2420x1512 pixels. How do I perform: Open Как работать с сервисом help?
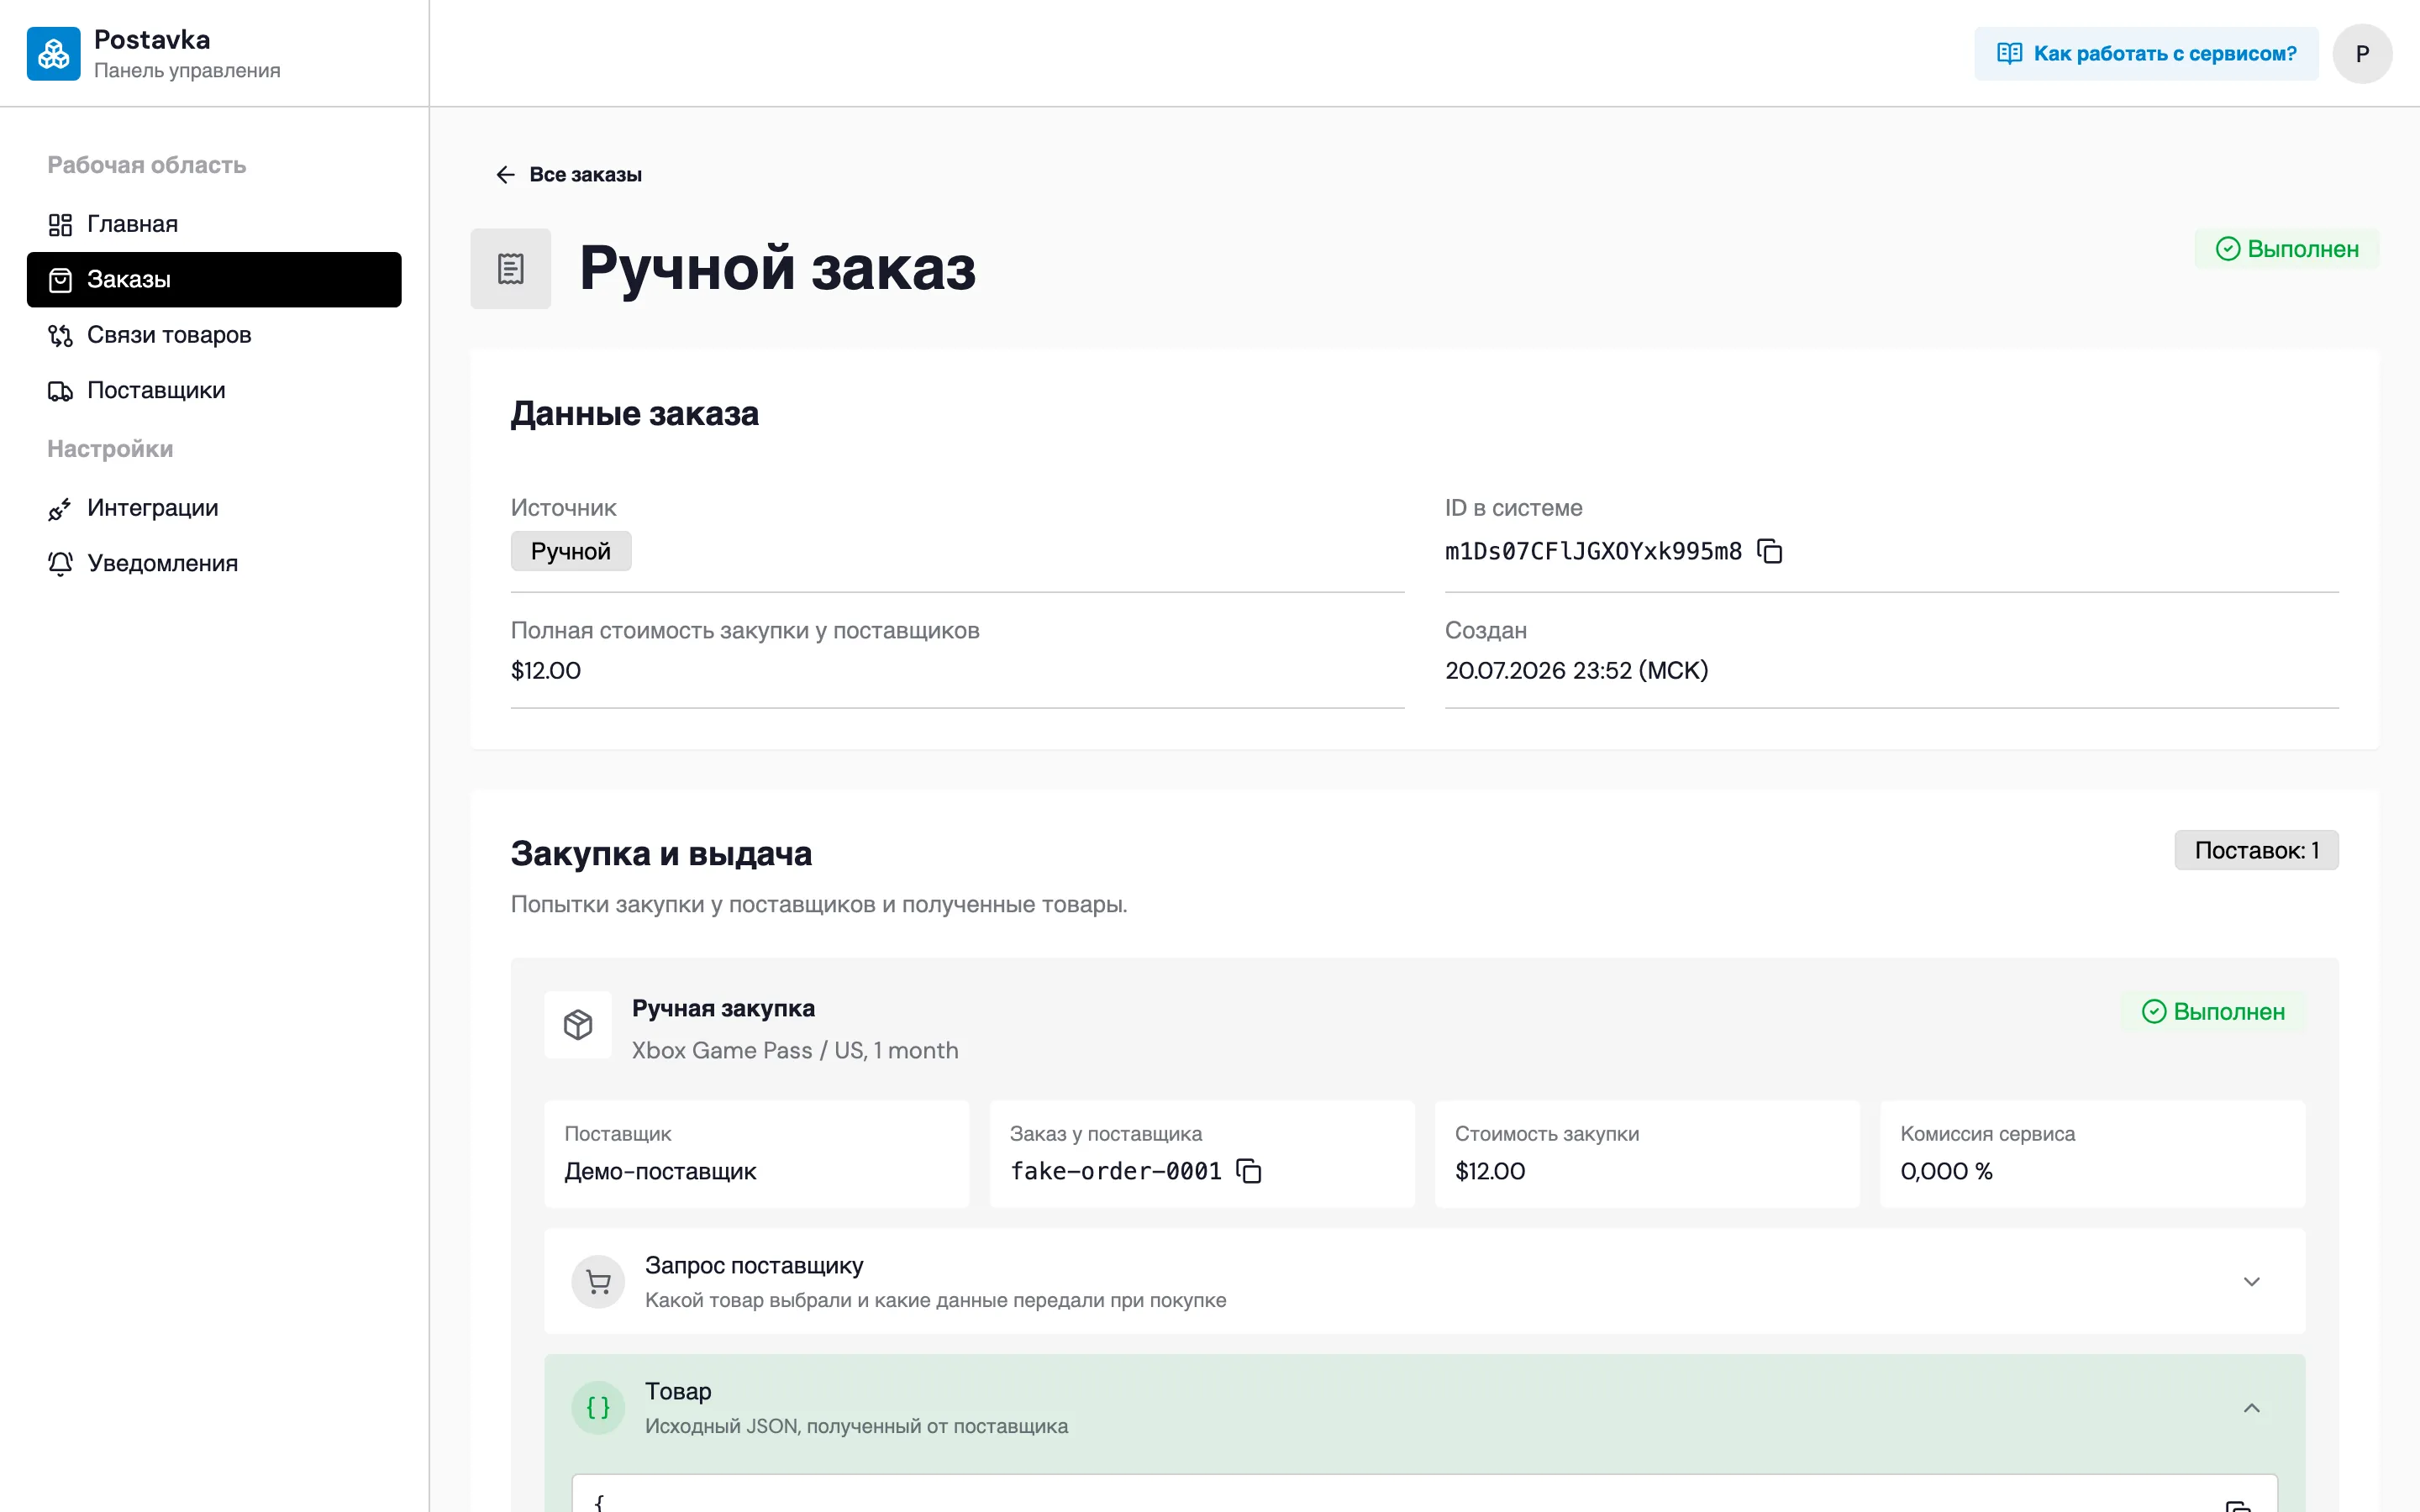[2146, 53]
